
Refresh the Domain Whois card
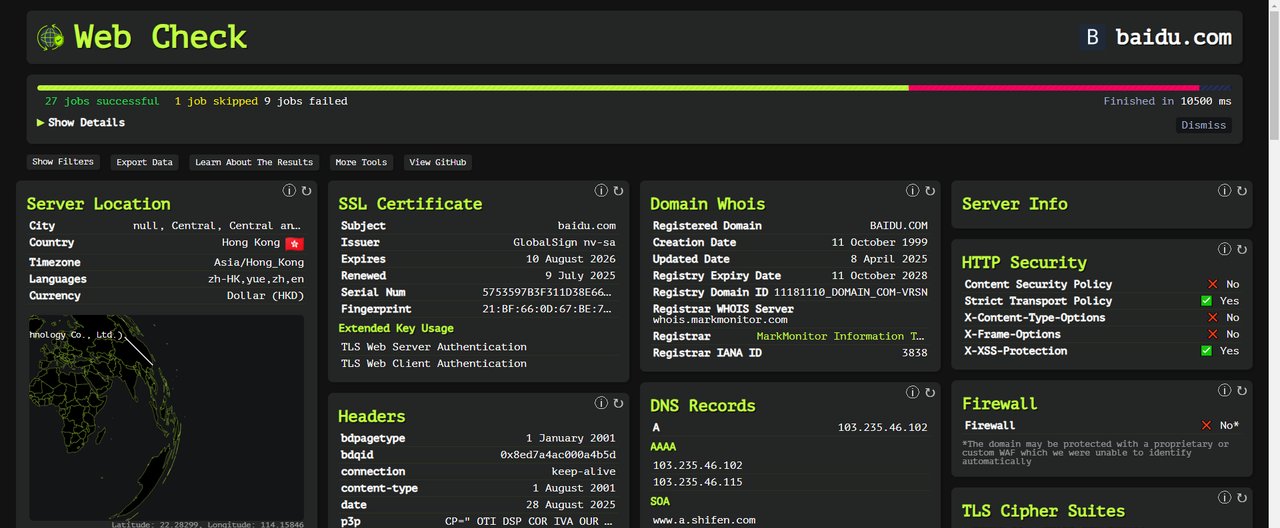pyautogui.click(x=930, y=190)
